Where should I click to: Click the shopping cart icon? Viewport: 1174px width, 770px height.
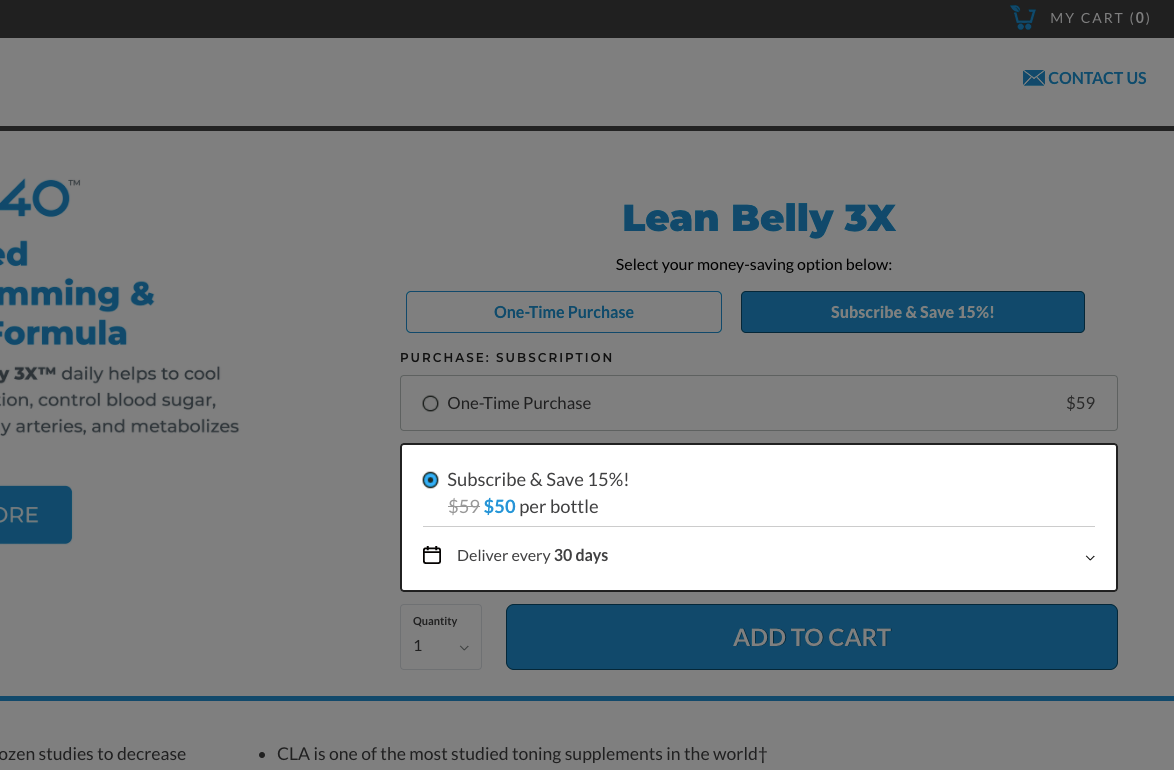[1023, 17]
